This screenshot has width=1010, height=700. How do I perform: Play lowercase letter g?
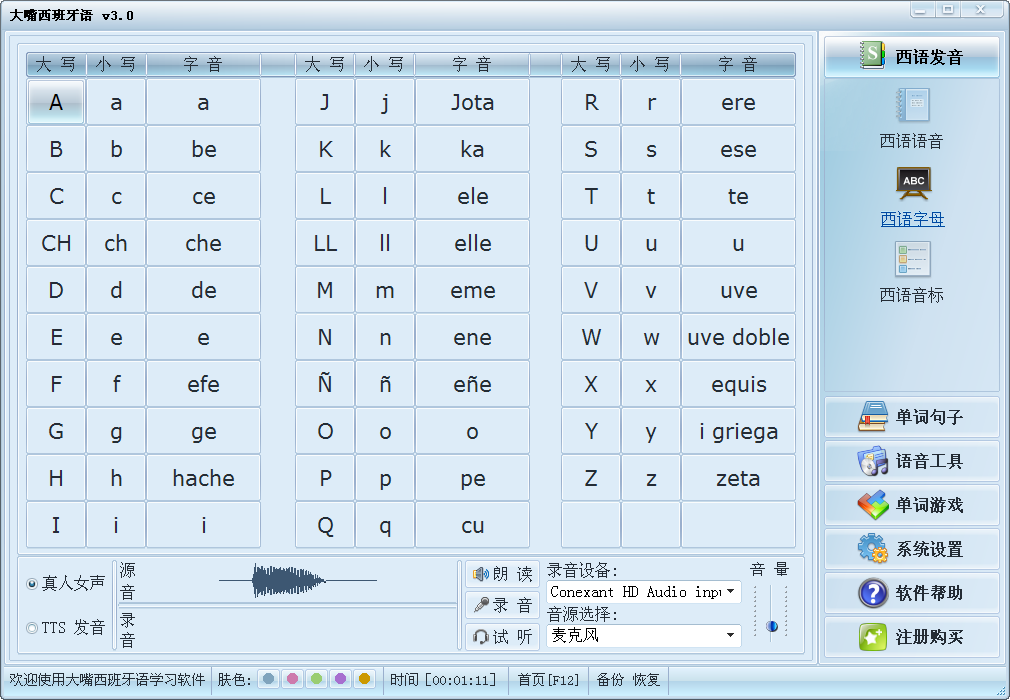point(116,431)
